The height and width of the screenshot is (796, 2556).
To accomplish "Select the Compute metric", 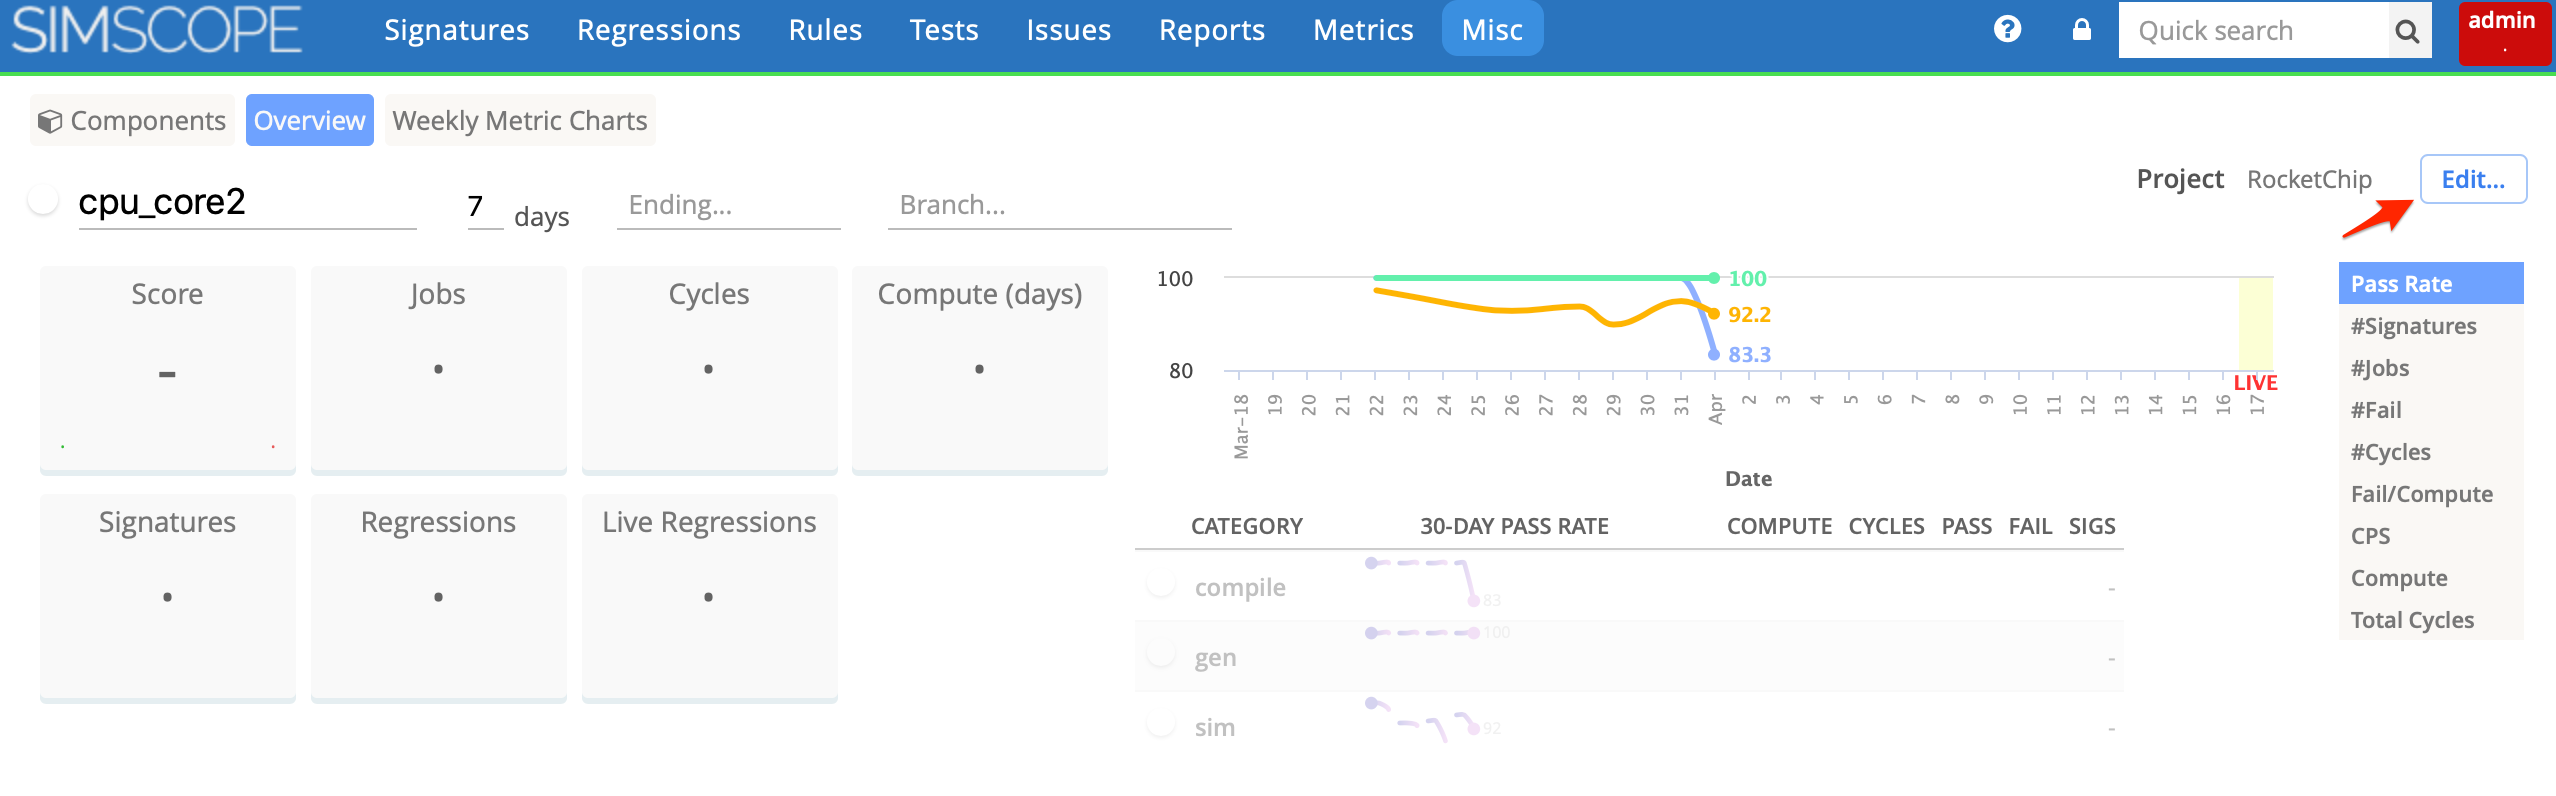I will (x=2431, y=578).
